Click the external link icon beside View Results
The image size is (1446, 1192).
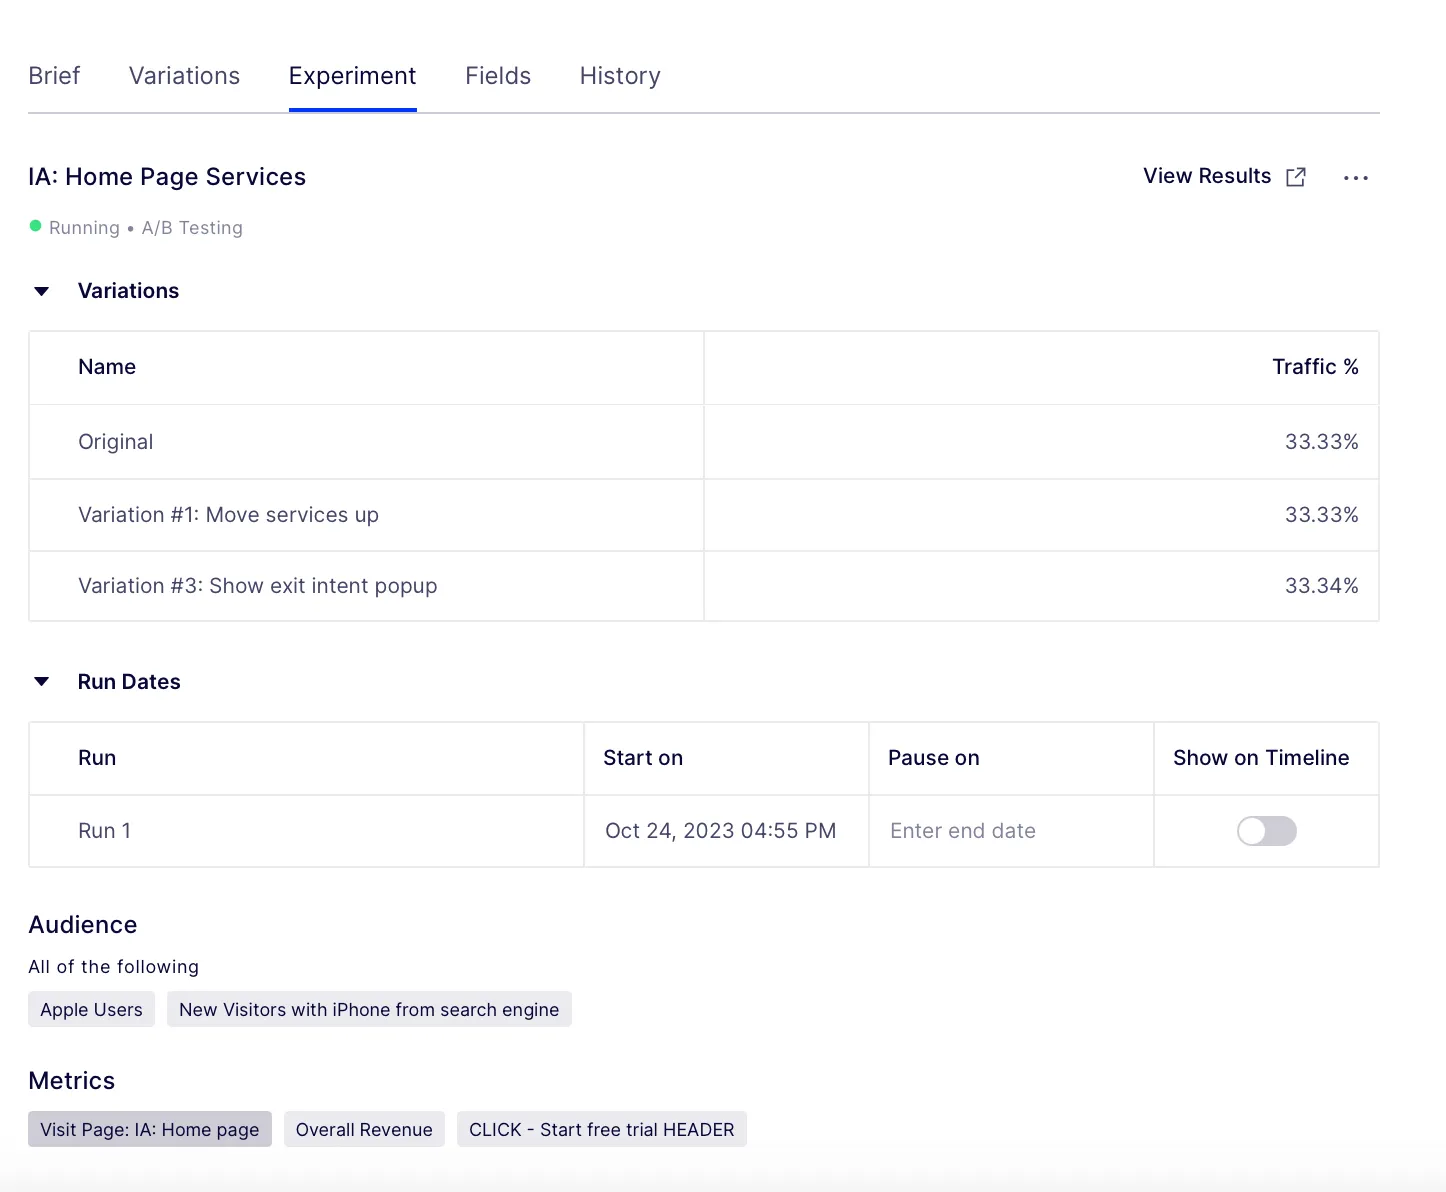coord(1296,177)
